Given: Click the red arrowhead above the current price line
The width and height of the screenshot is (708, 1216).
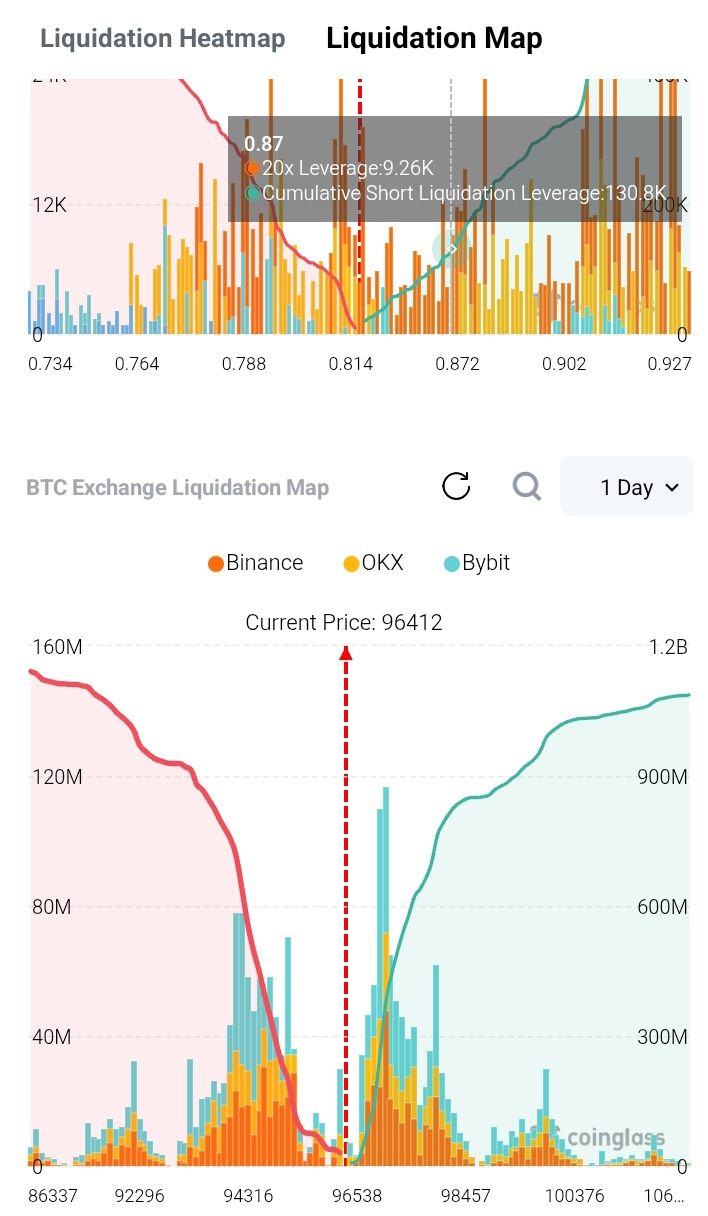Looking at the screenshot, I should click(x=346, y=653).
